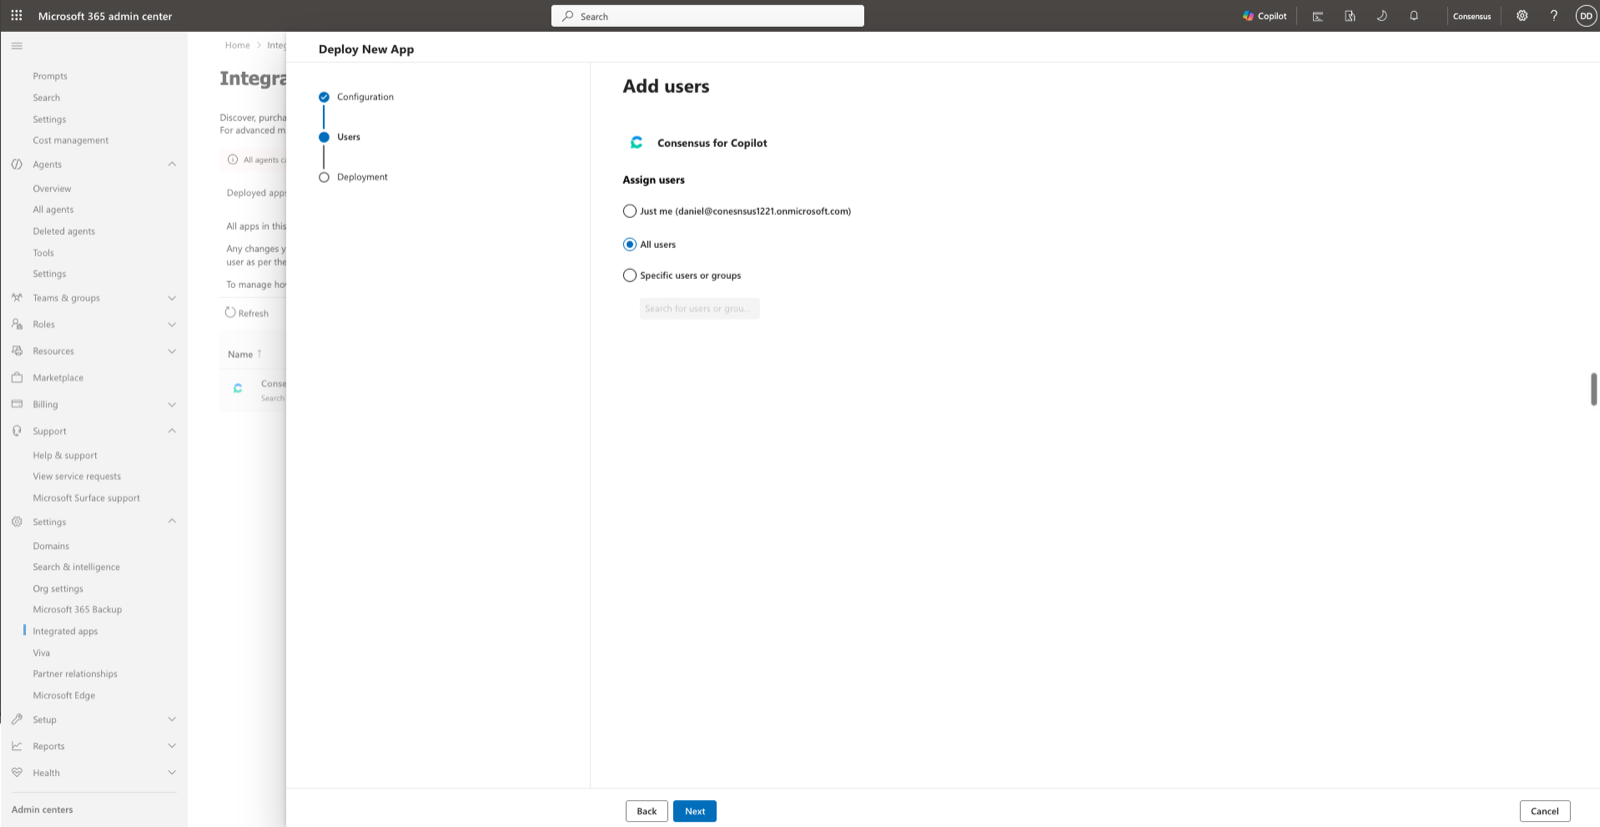Open notifications bell icon

[x=1414, y=16]
